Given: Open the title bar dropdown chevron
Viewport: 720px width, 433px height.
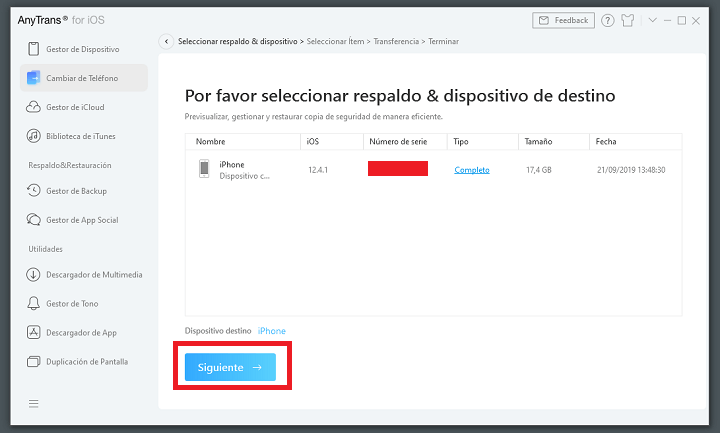Looking at the screenshot, I should [x=652, y=20].
